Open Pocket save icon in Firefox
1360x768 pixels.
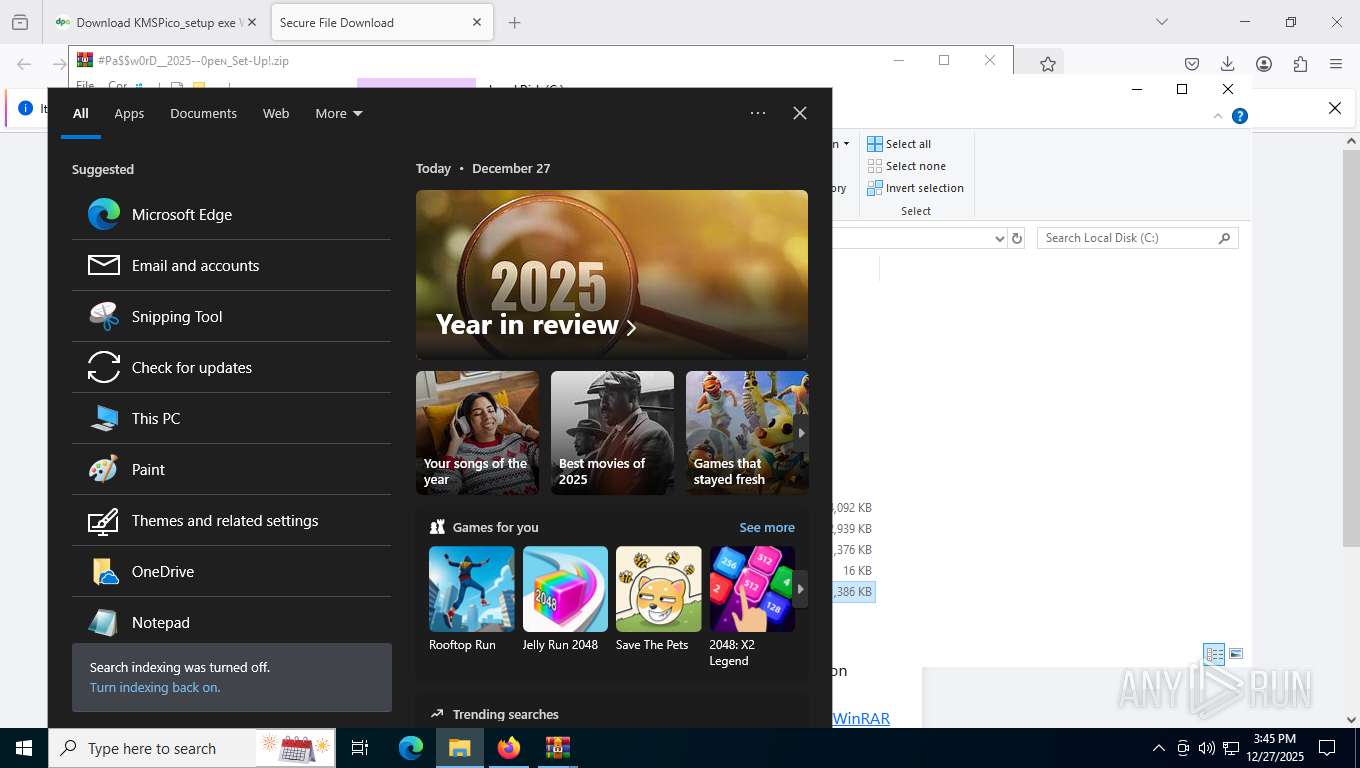click(x=1191, y=64)
